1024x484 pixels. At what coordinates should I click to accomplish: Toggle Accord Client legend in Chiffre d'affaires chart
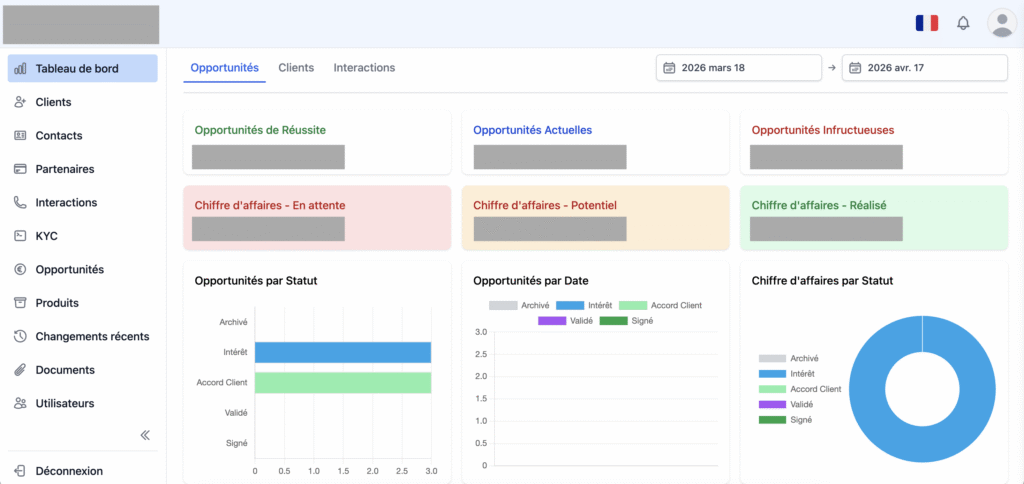[x=800, y=389]
